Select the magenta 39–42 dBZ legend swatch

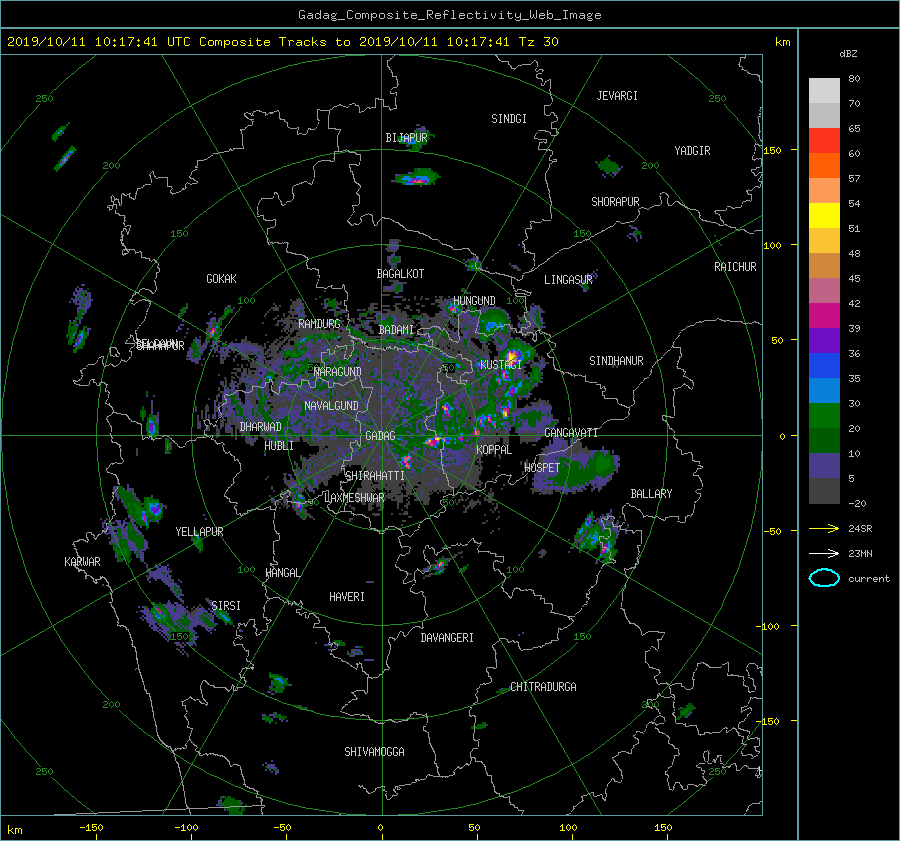[x=824, y=316]
